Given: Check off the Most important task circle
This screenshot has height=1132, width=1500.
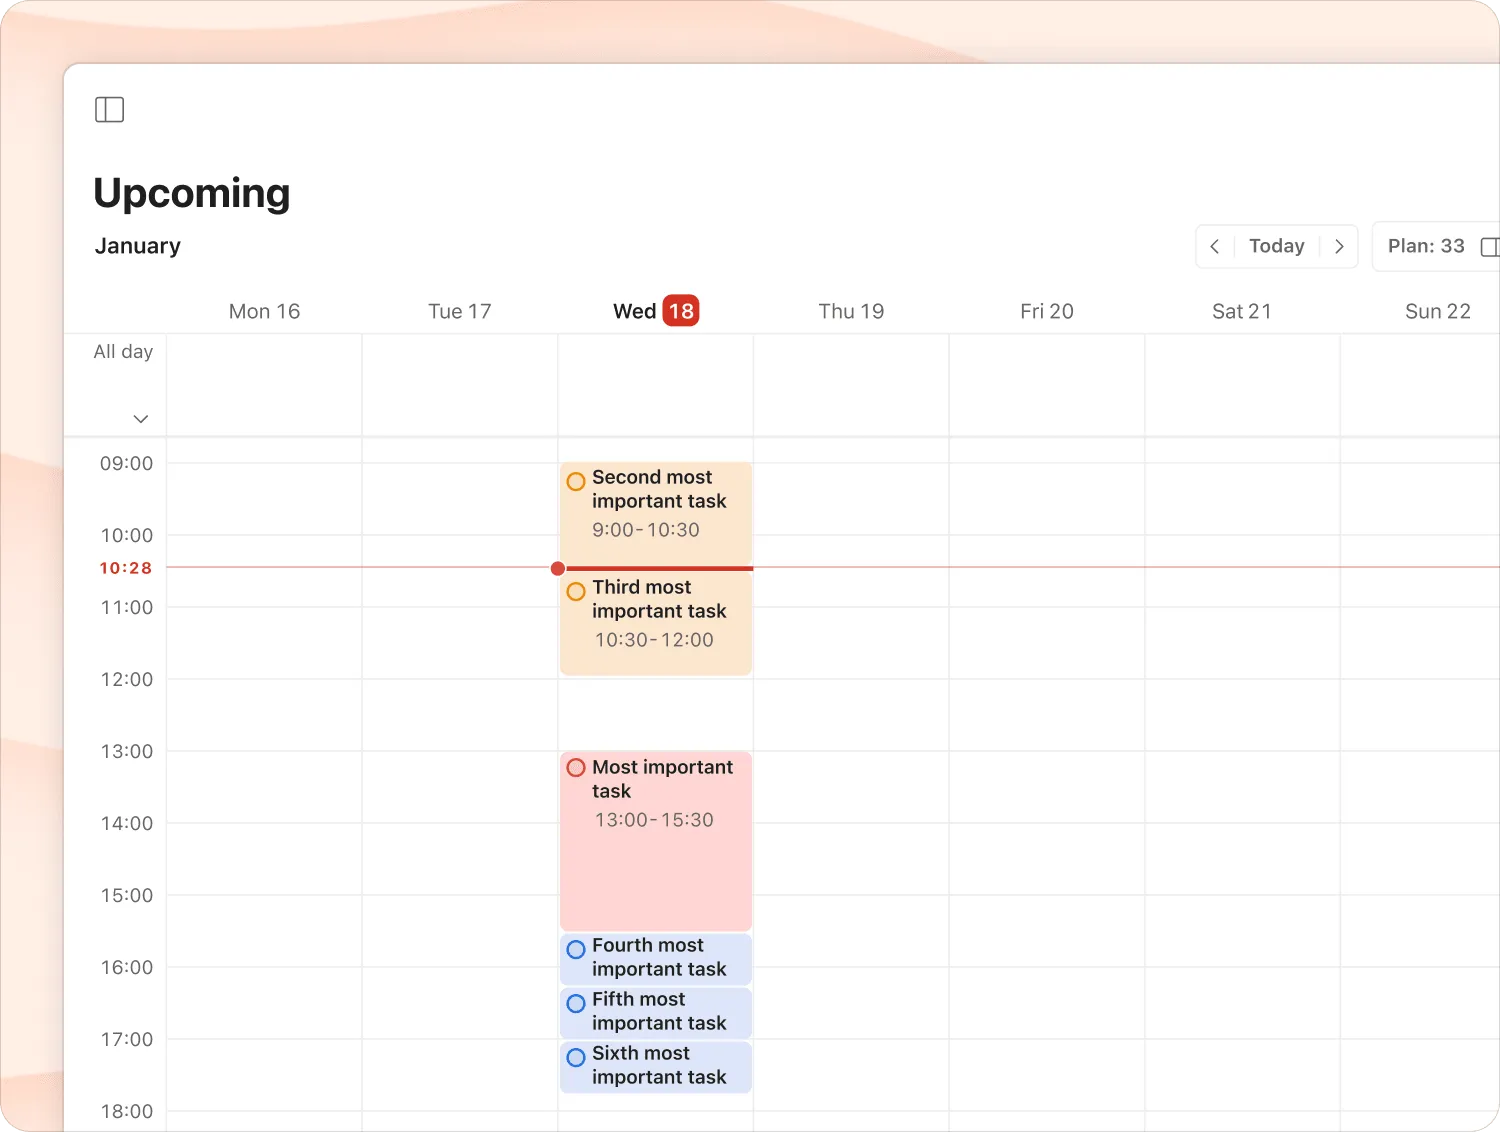Looking at the screenshot, I should pos(576,768).
